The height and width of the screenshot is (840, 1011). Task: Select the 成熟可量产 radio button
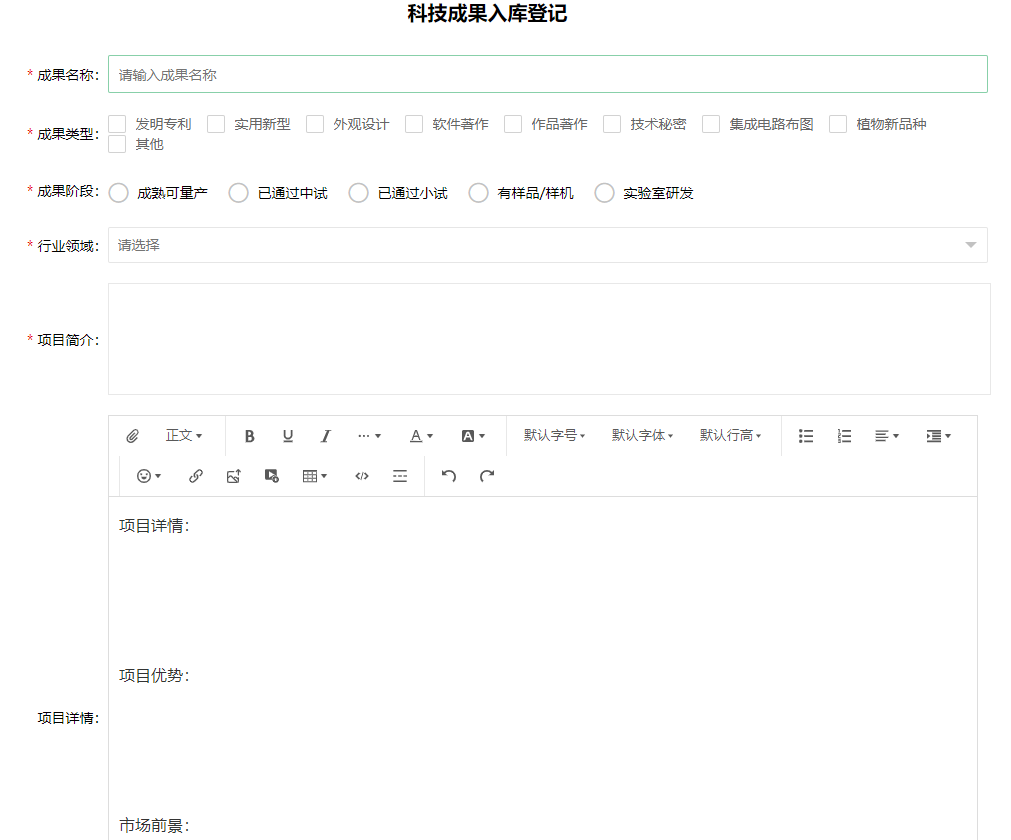(119, 193)
